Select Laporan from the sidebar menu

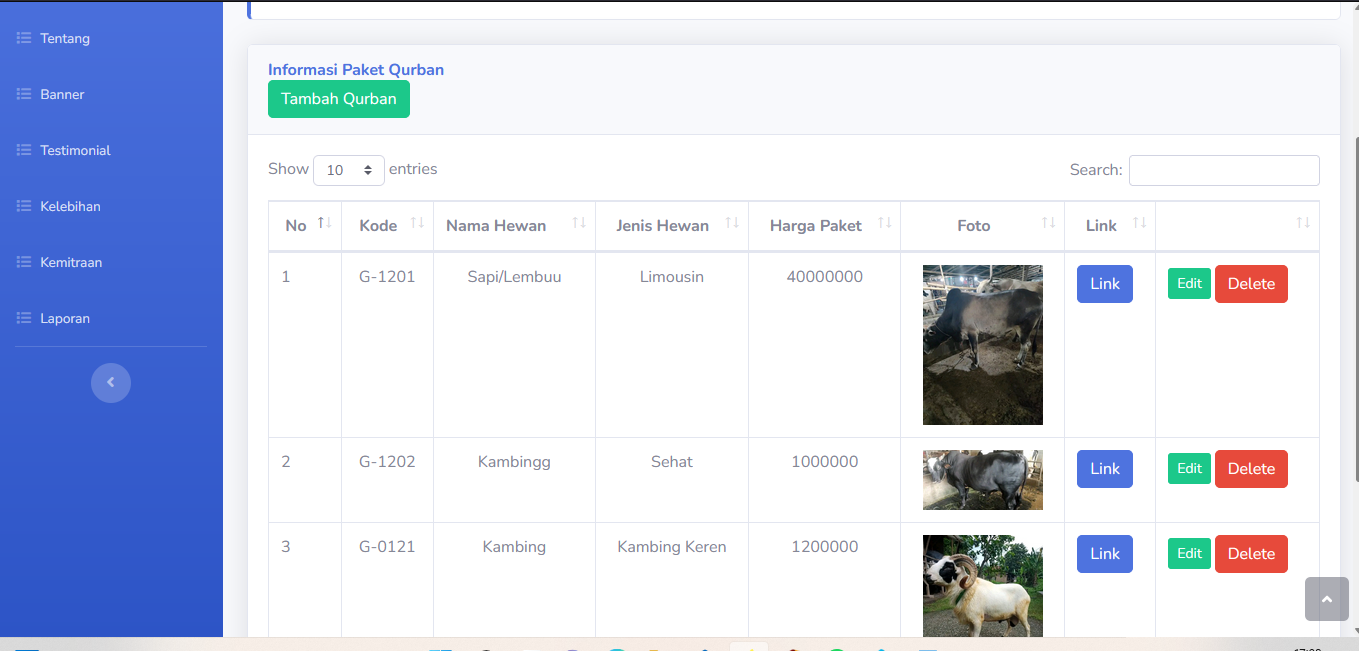[65, 319]
